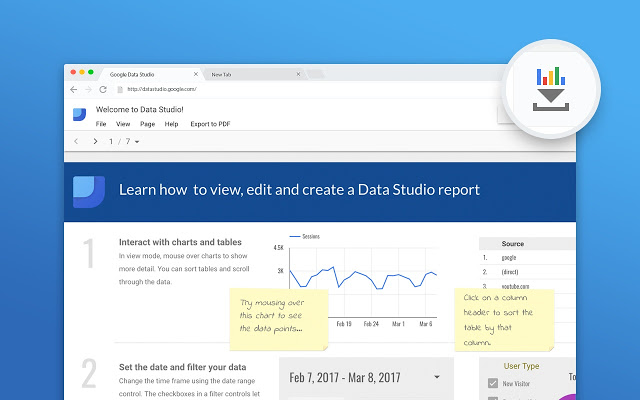Click the export extension icon in the circle
This screenshot has width=640, height=400.
551,89
